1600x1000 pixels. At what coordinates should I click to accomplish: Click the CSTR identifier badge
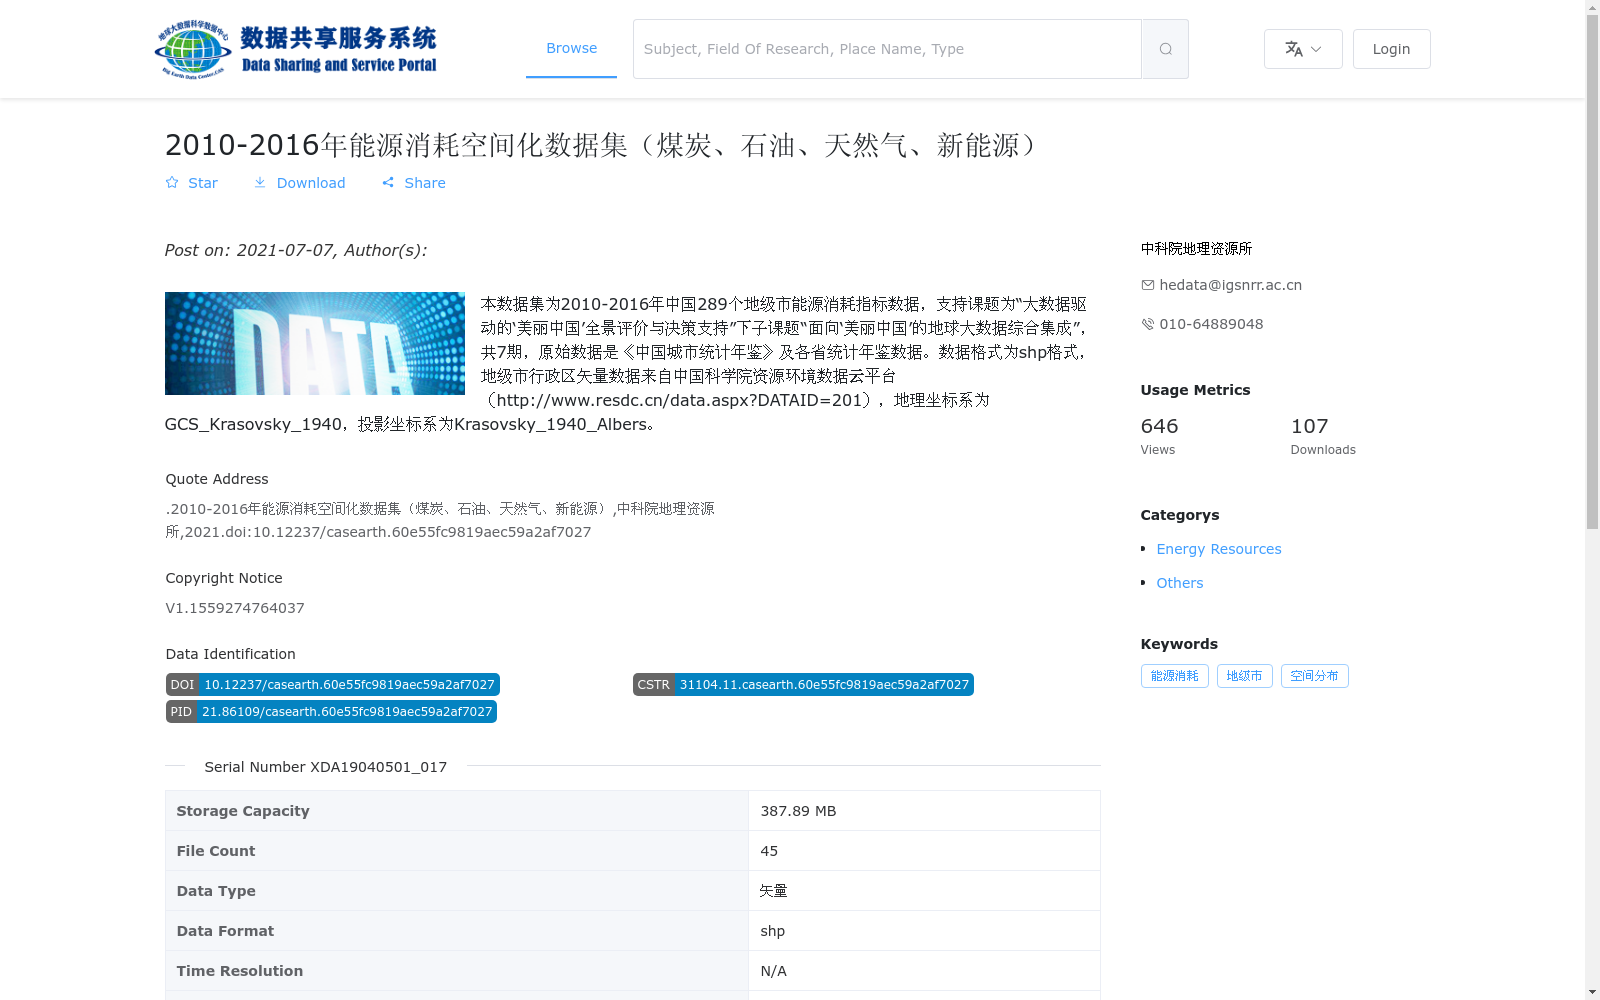point(803,684)
